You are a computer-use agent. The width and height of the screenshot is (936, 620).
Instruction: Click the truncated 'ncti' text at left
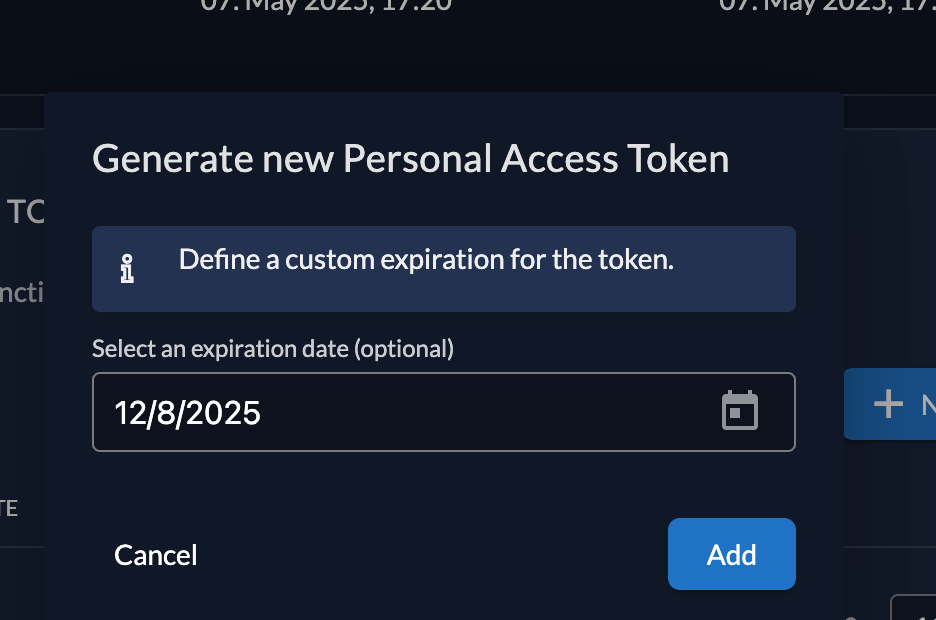[x=21, y=296]
